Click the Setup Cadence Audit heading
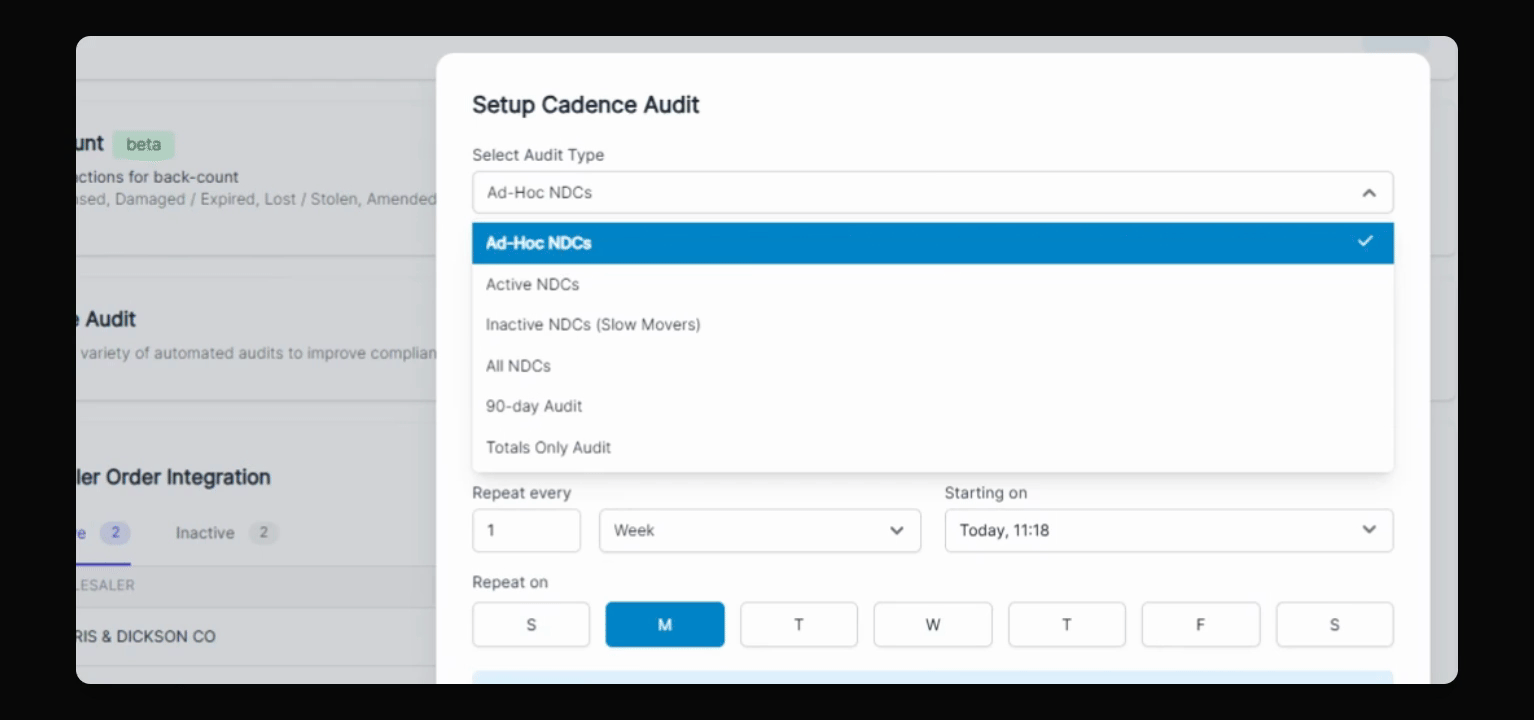Screen dimensions: 1534x720 pyautogui.click(x=586, y=105)
